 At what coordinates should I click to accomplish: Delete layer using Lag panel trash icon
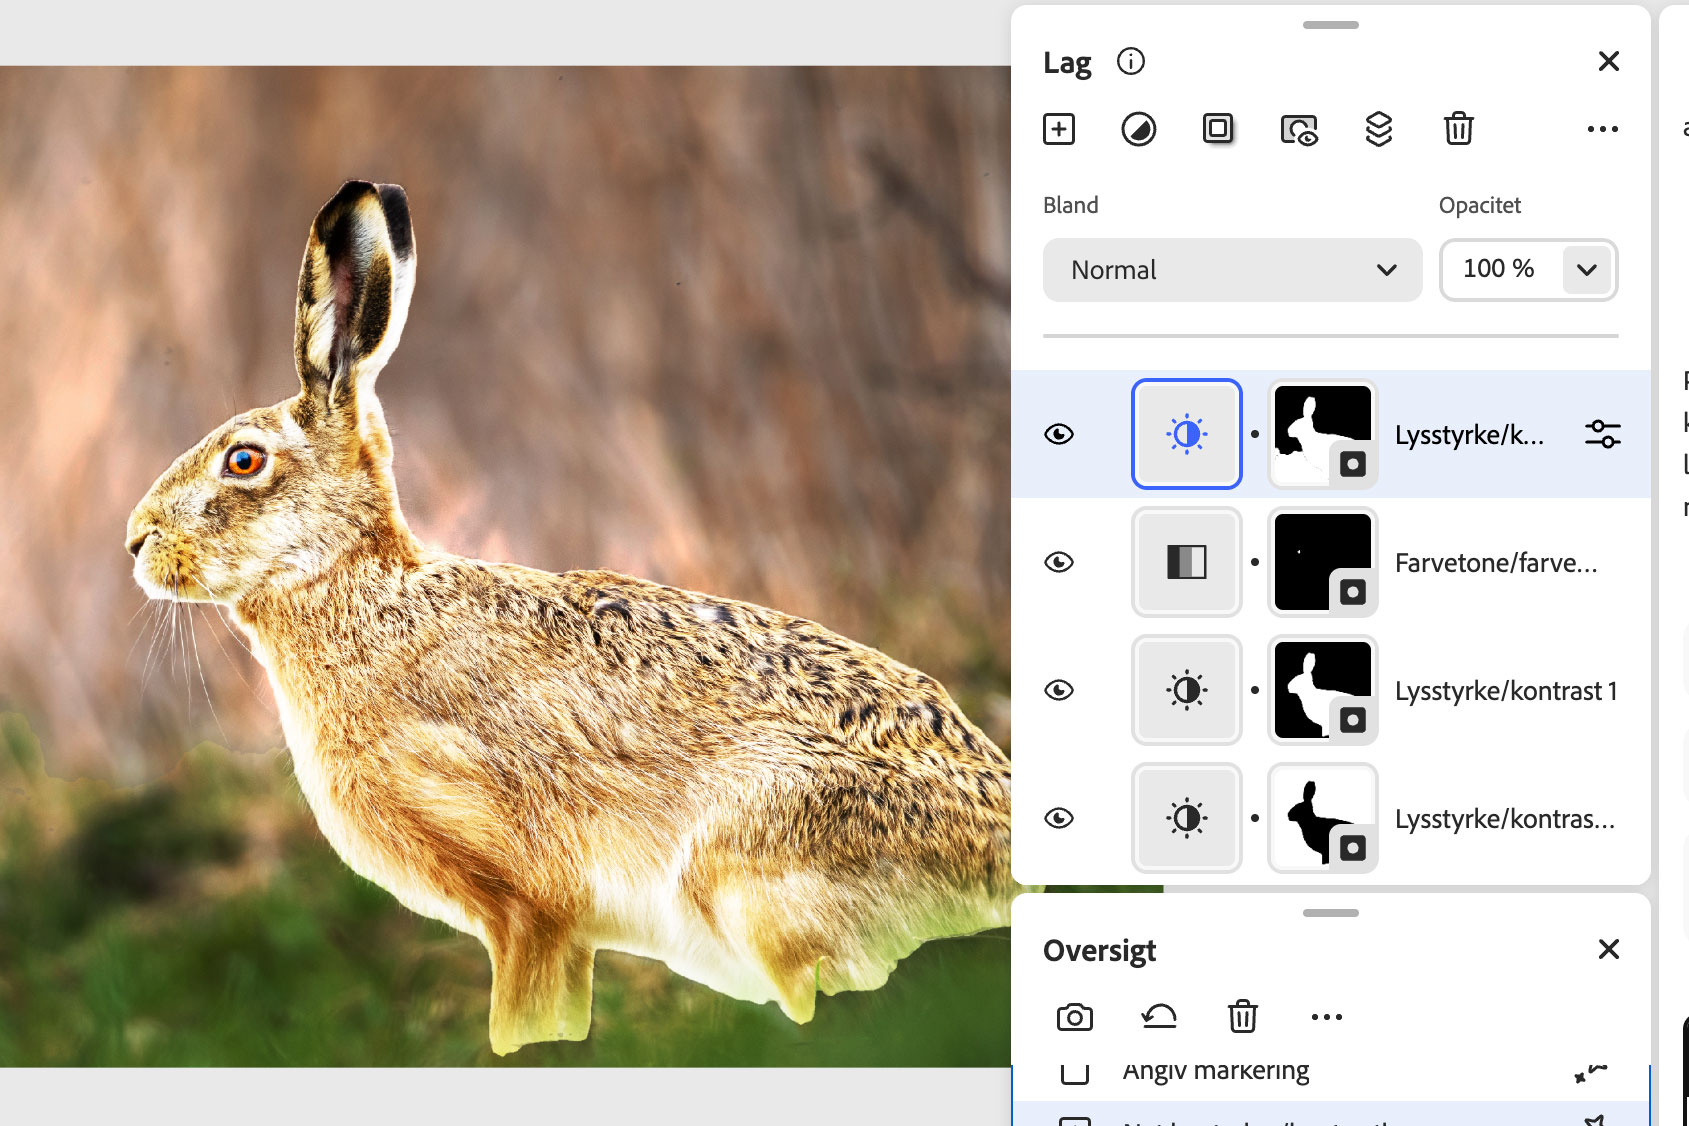point(1458,129)
